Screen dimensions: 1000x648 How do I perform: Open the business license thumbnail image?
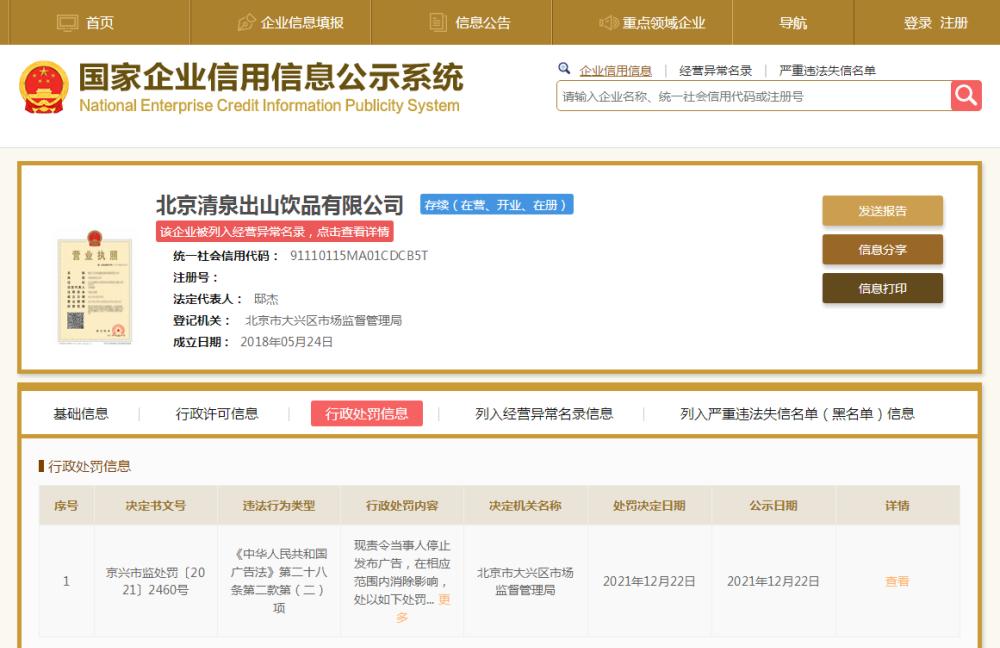point(94,288)
